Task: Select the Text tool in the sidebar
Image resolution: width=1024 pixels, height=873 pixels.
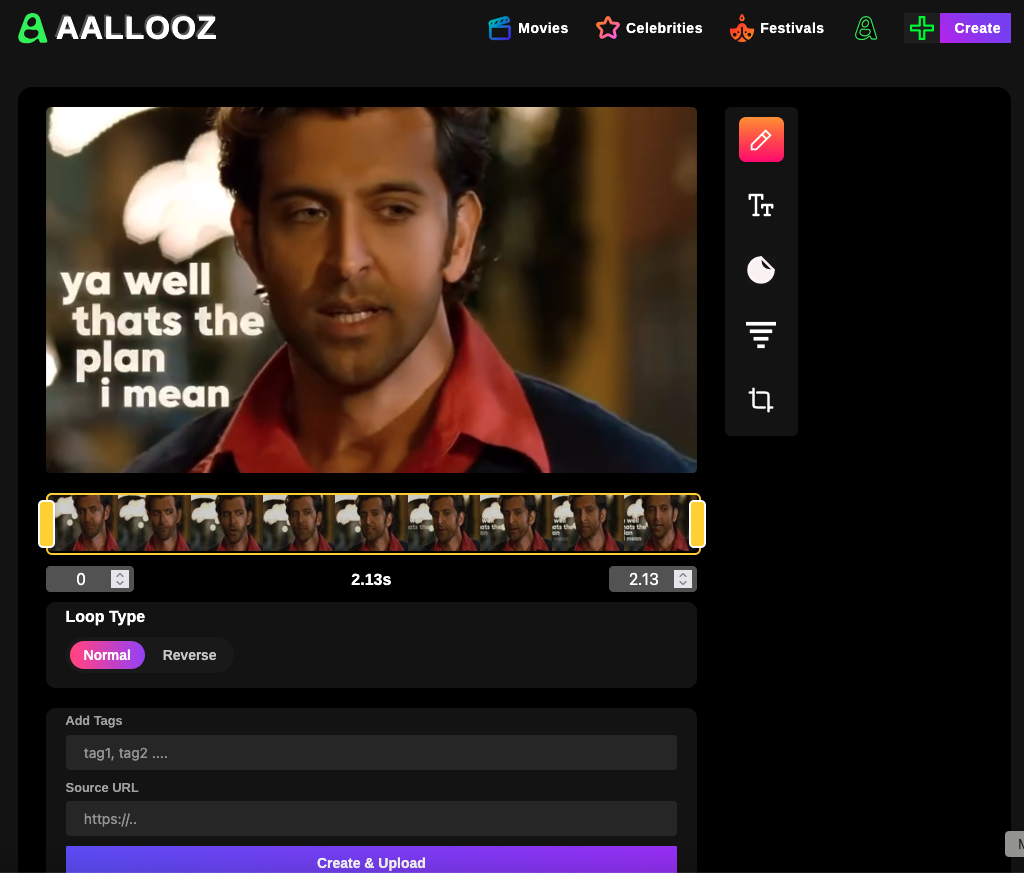Action: [x=761, y=205]
